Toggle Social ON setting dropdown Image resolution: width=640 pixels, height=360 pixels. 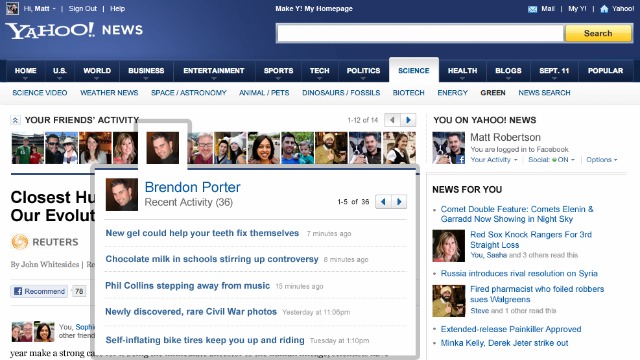point(551,160)
